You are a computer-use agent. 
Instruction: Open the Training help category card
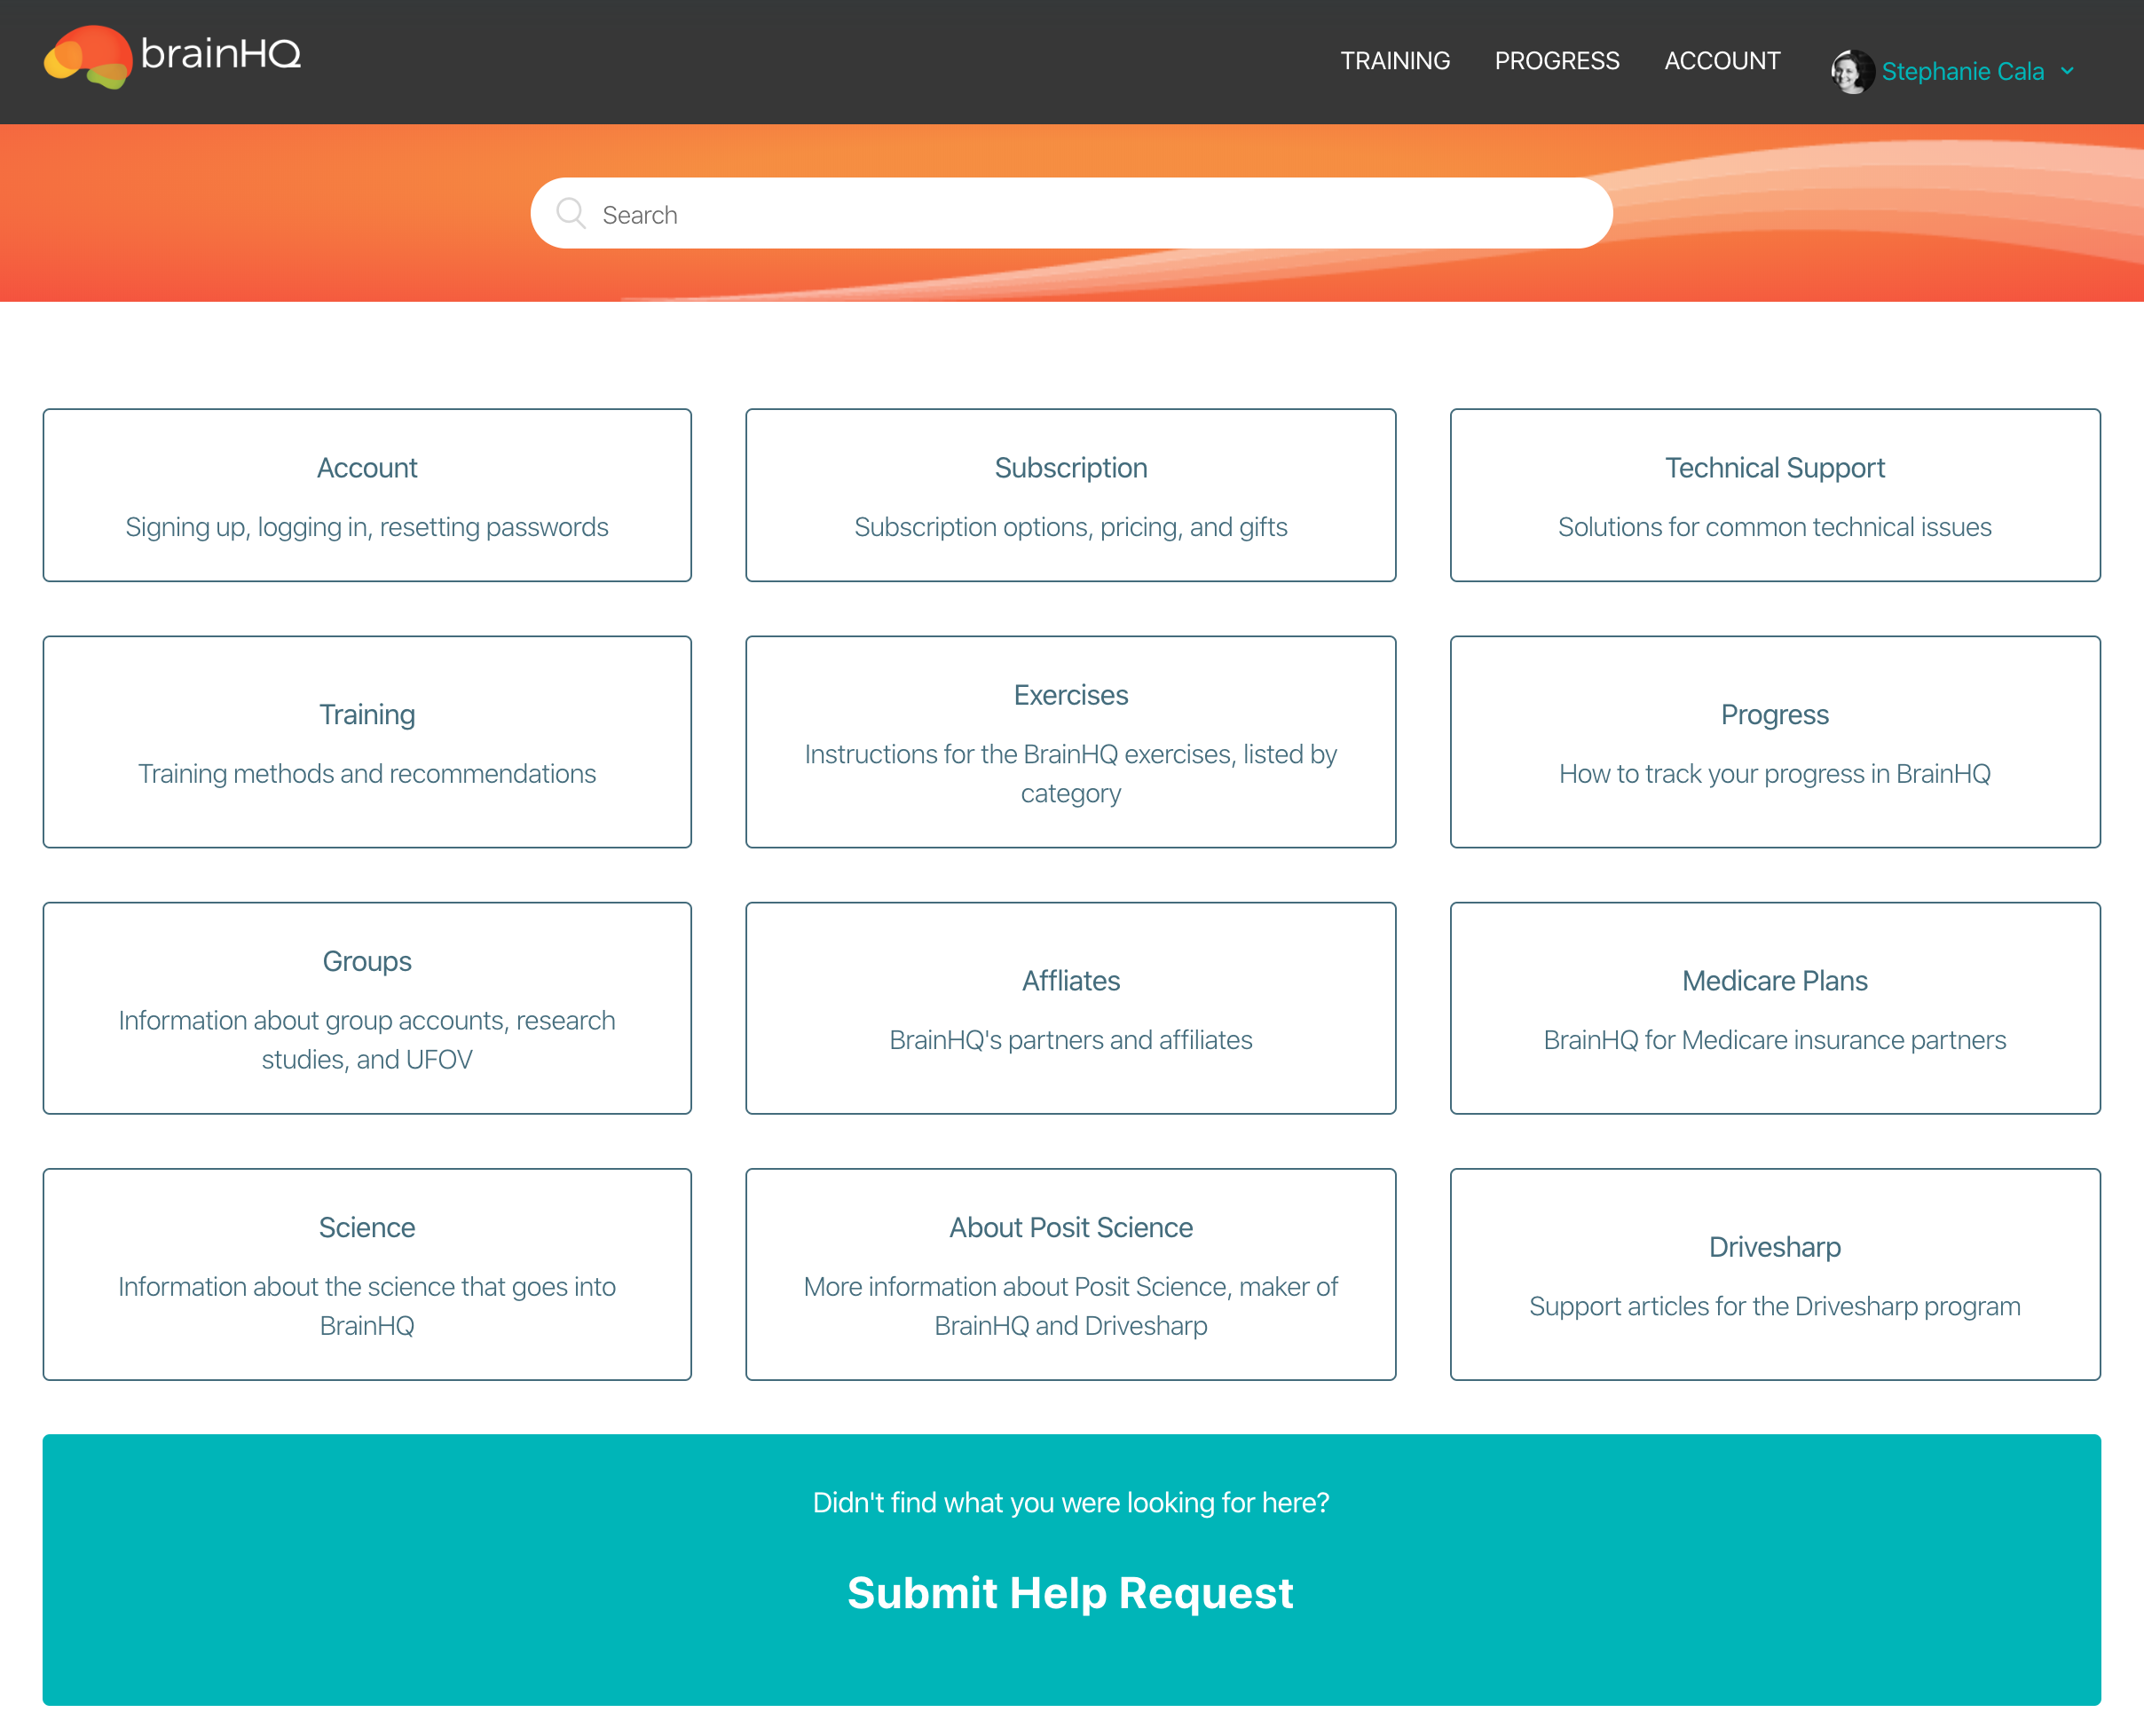click(367, 742)
